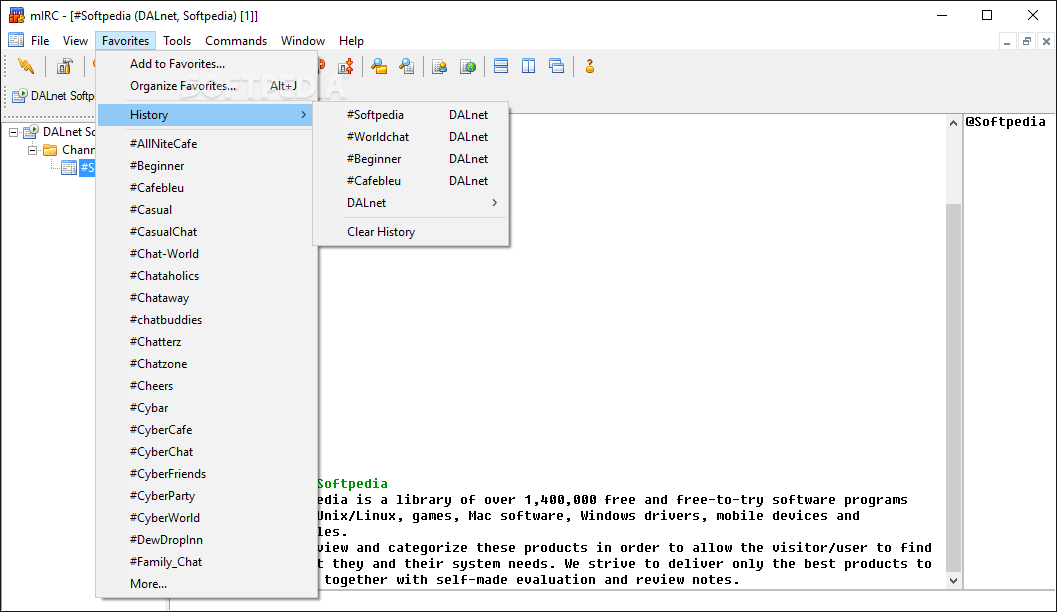The width and height of the screenshot is (1057, 612).
Task: Open the Notify List toolbar icon
Action: point(440,66)
